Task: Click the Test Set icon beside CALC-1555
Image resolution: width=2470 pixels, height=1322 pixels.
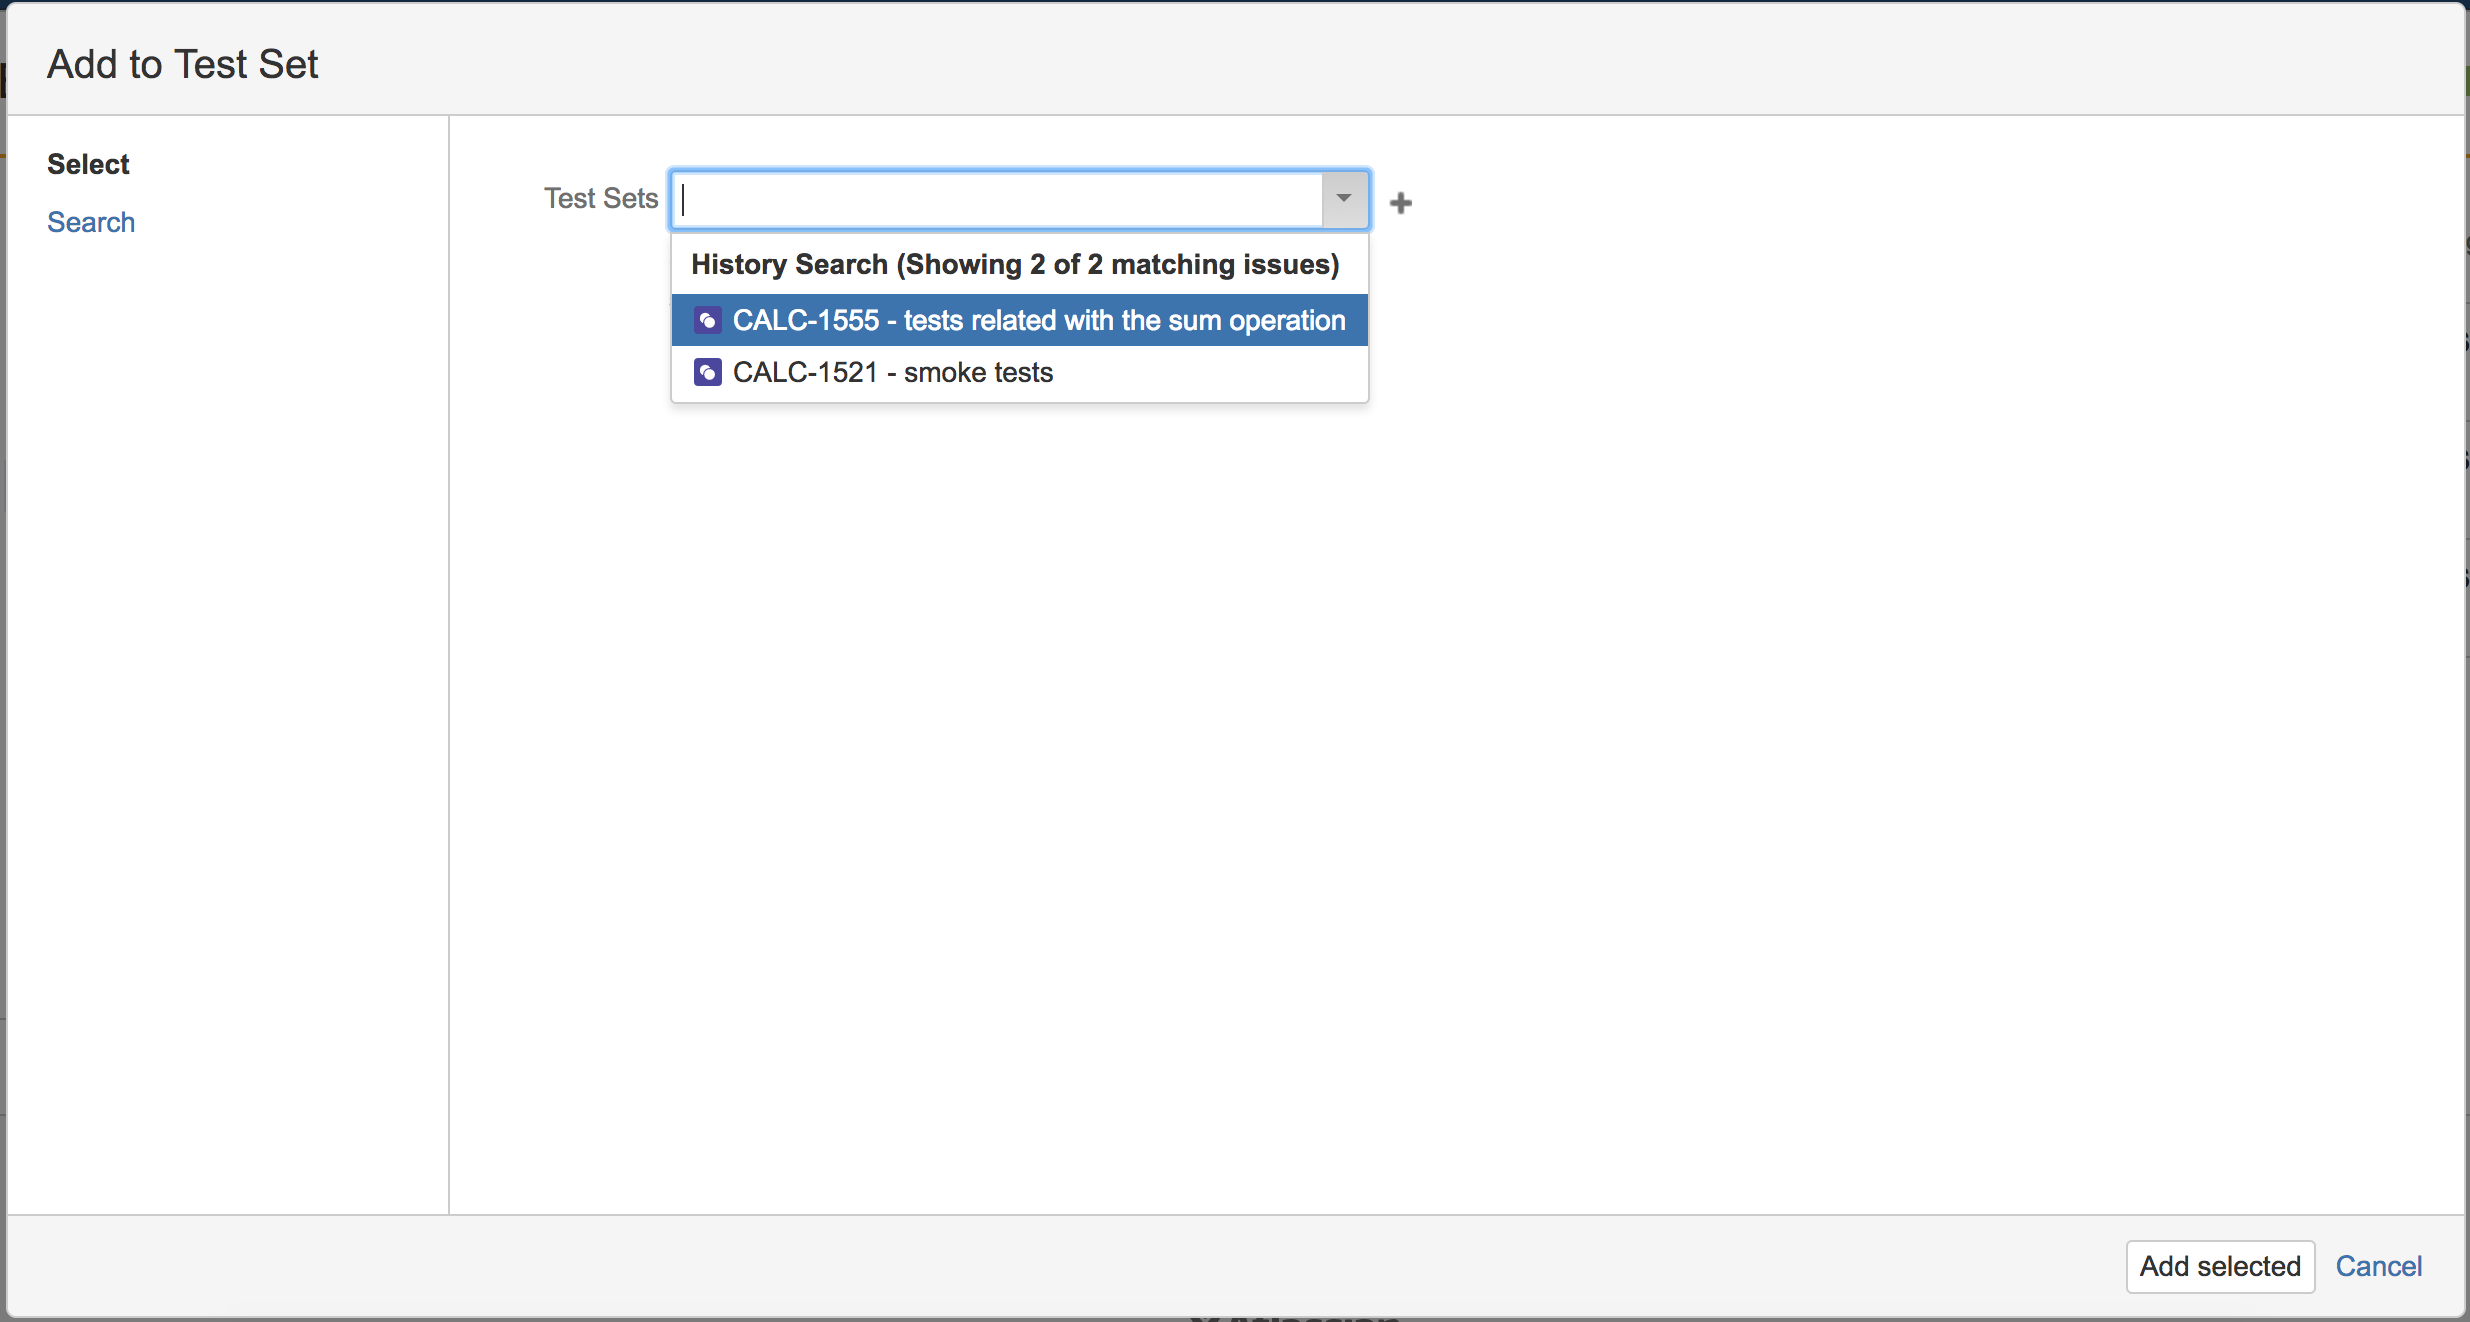Action: (x=707, y=321)
